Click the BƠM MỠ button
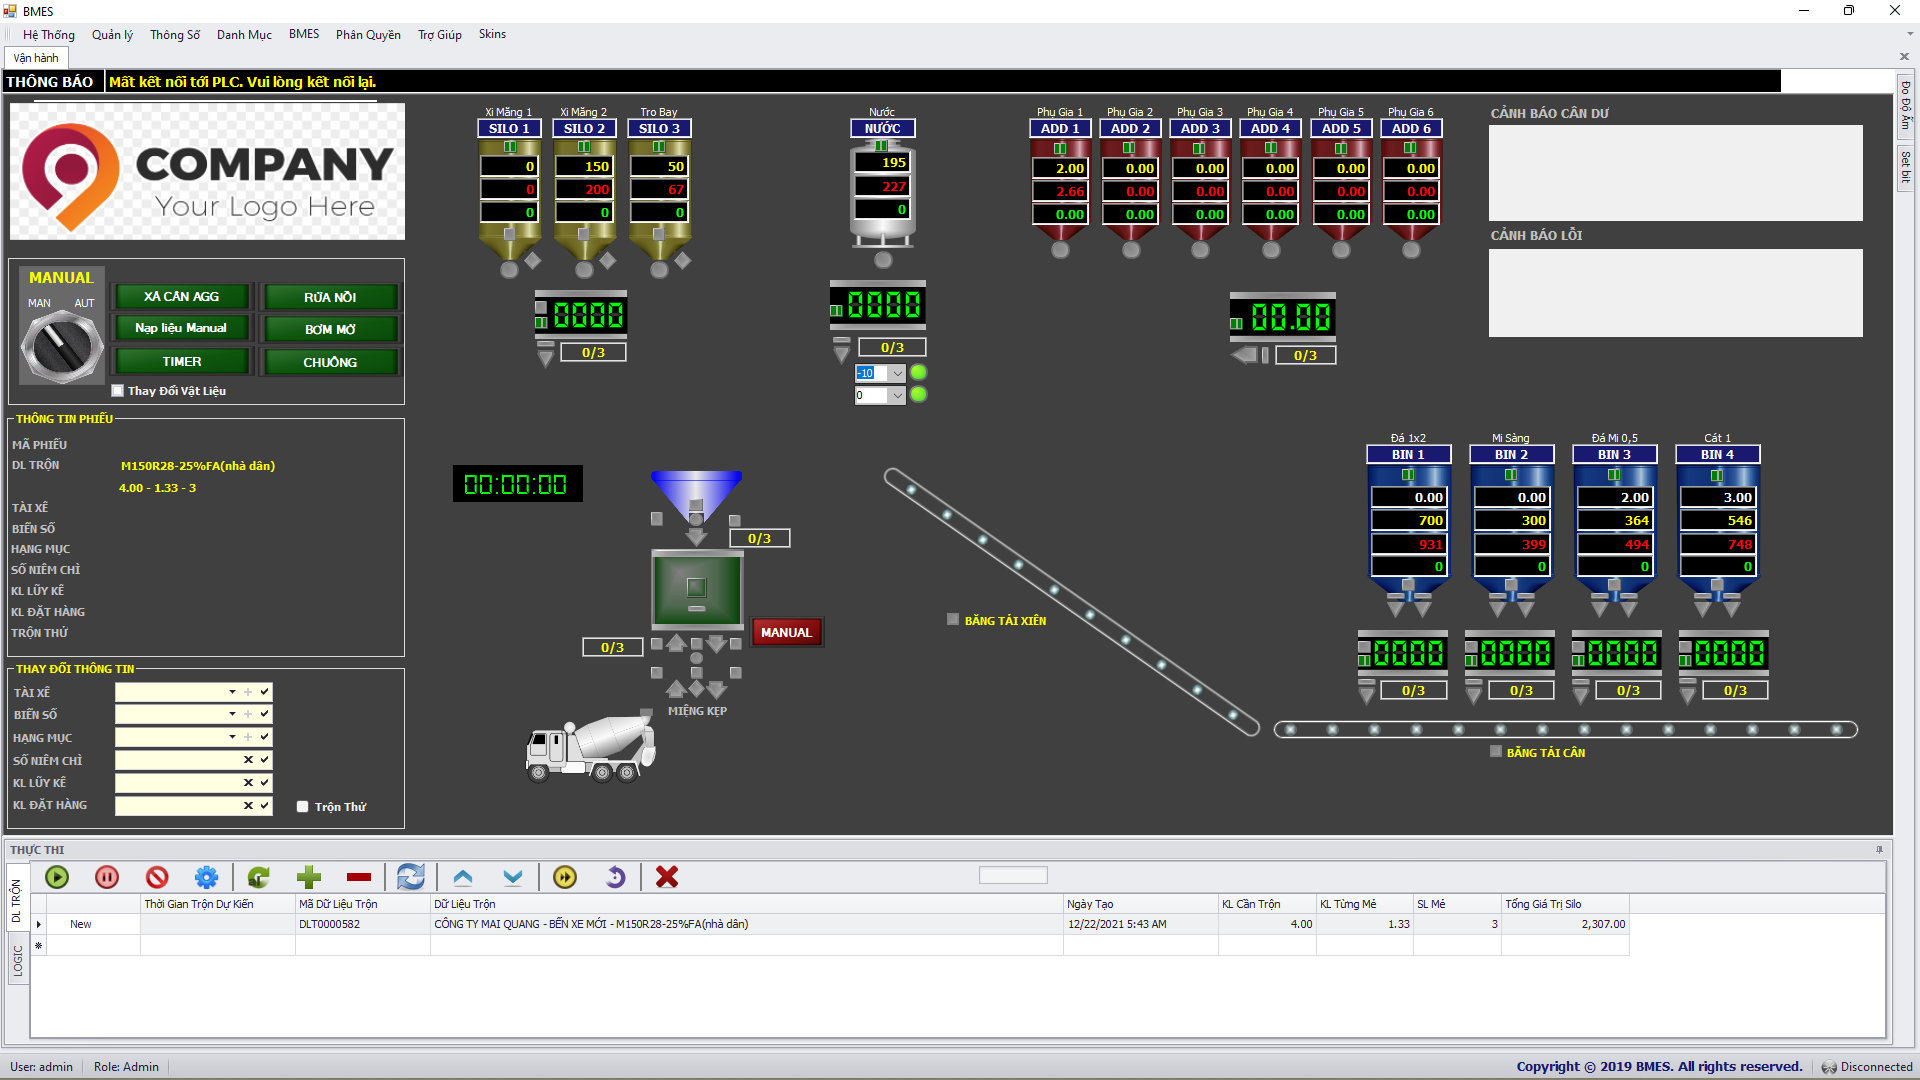Image resolution: width=1920 pixels, height=1080 pixels. point(330,329)
